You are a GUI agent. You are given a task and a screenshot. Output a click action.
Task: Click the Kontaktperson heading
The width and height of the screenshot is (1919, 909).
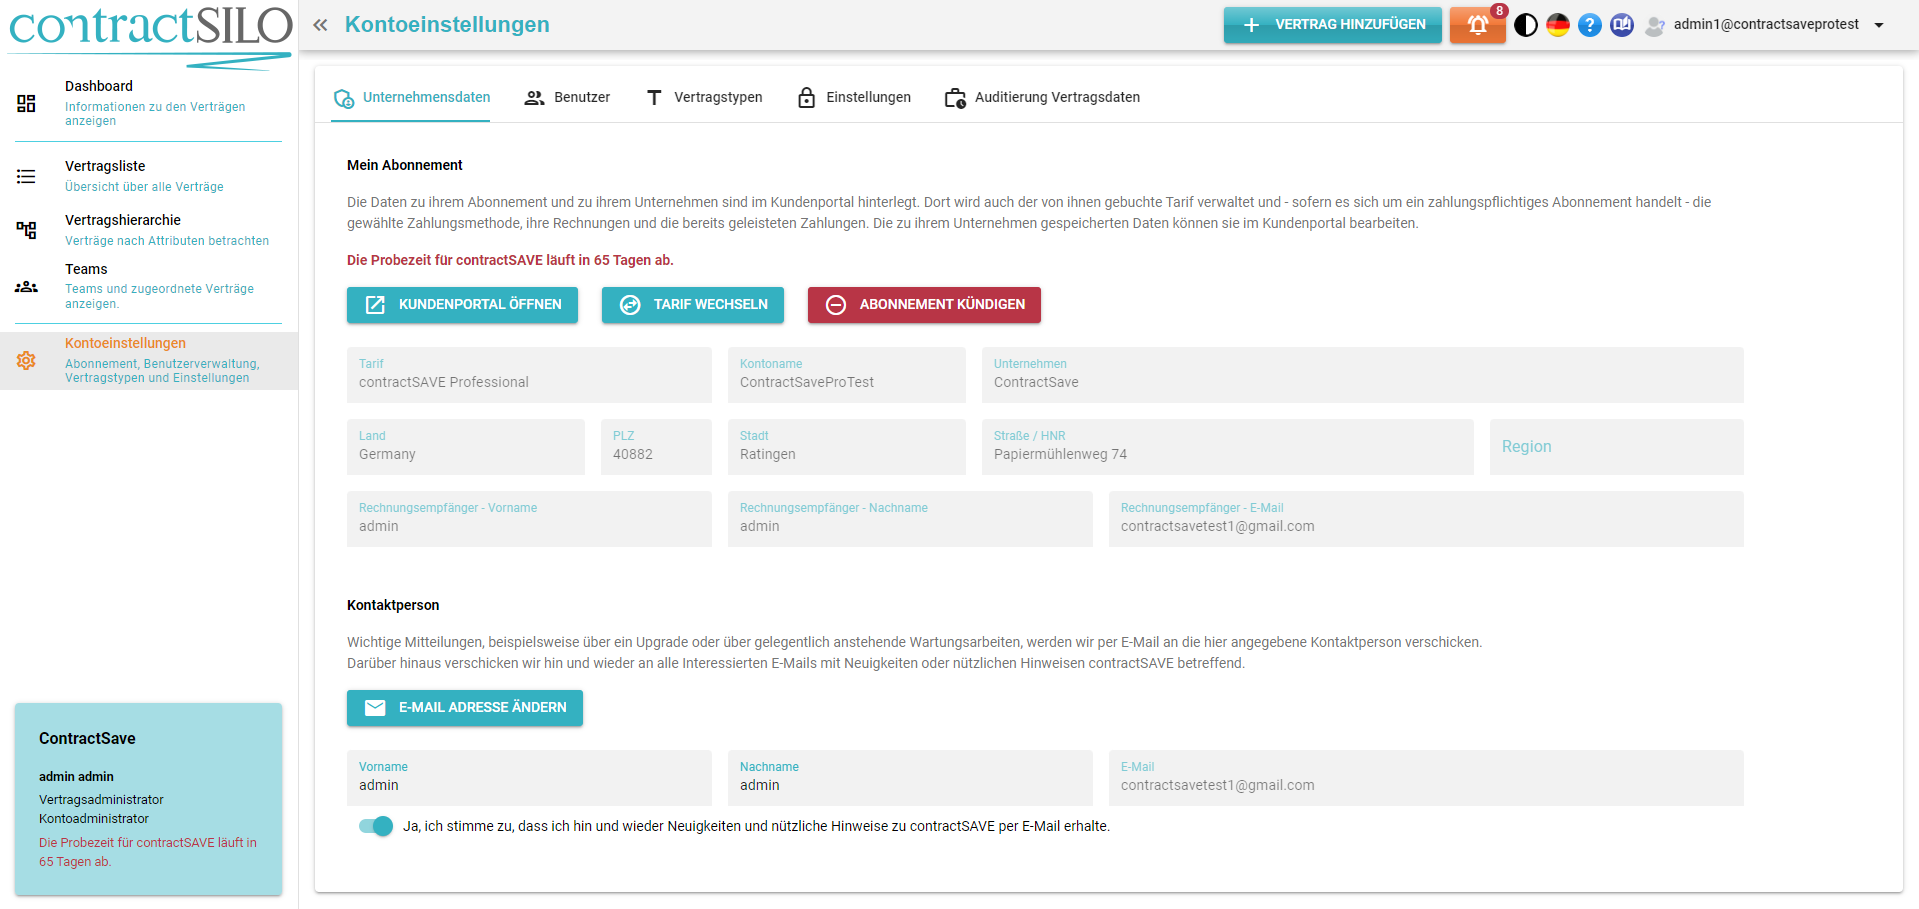393,605
